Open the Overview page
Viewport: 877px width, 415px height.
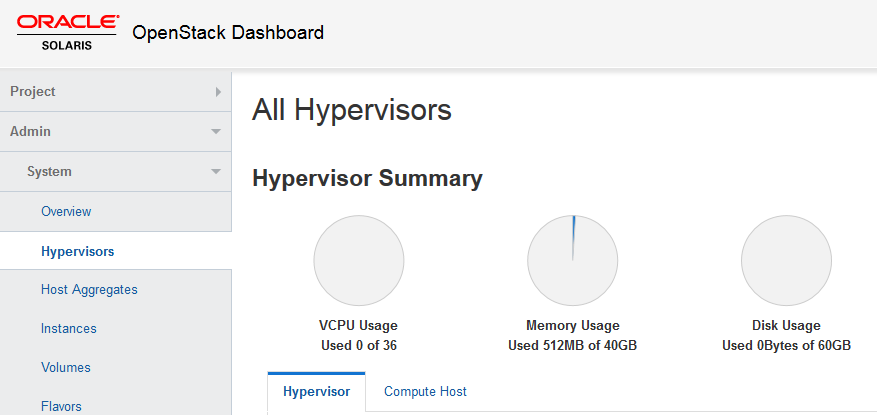[x=66, y=212]
